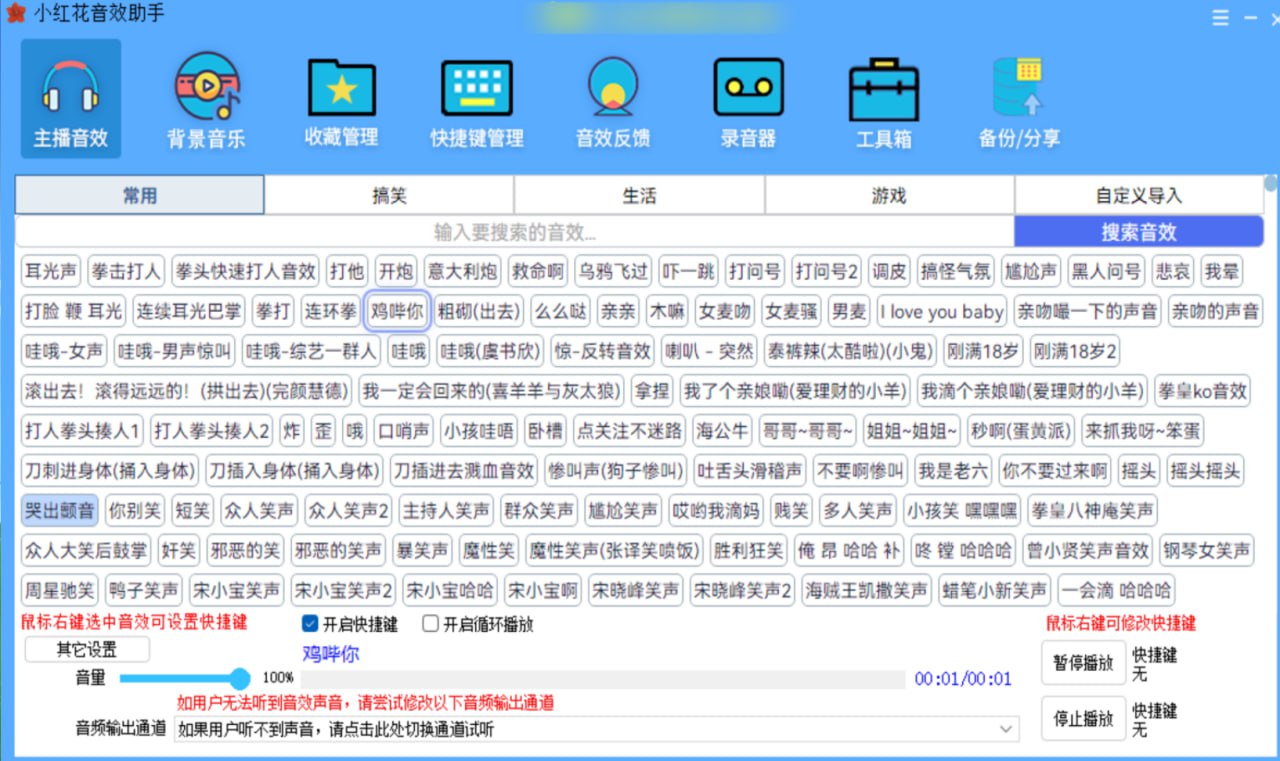Open 备份/分享 backup and share
This screenshot has width=1280, height=761.
pyautogui.click(x=1018, y=98)
